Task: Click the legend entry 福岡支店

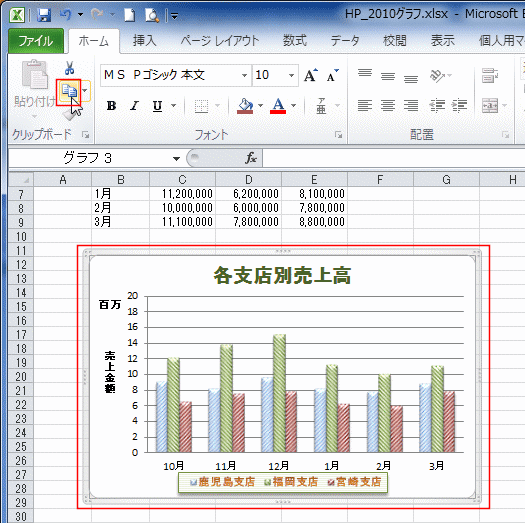Action: click(x=291, y=482)
